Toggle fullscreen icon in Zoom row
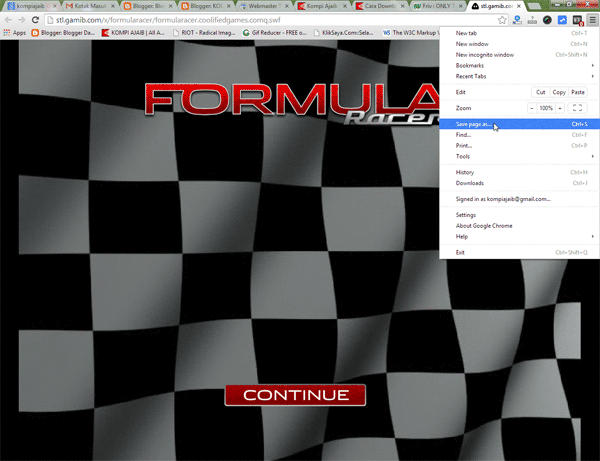 [577, 108]
